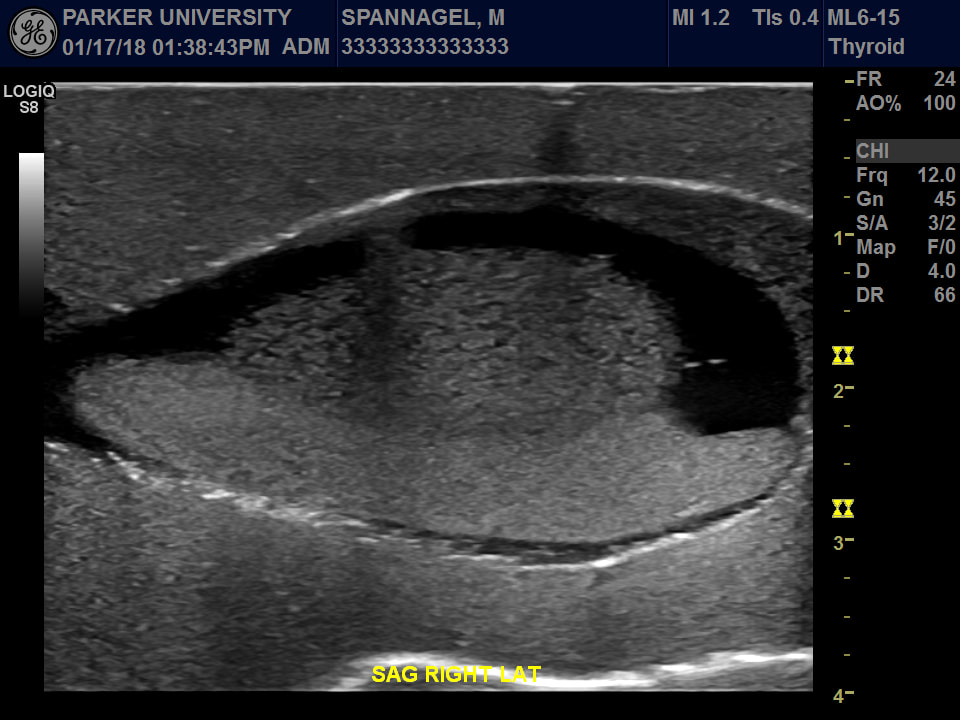Click the FR 24 frame rate value
Viewport: 960px width, 720px height.
906,79
